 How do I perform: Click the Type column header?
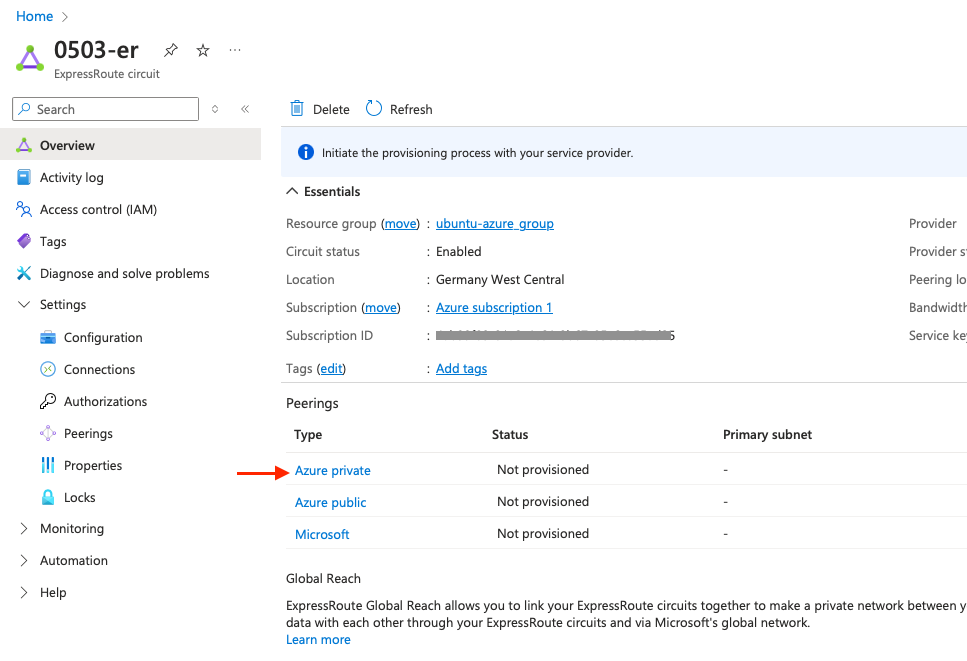308,435
